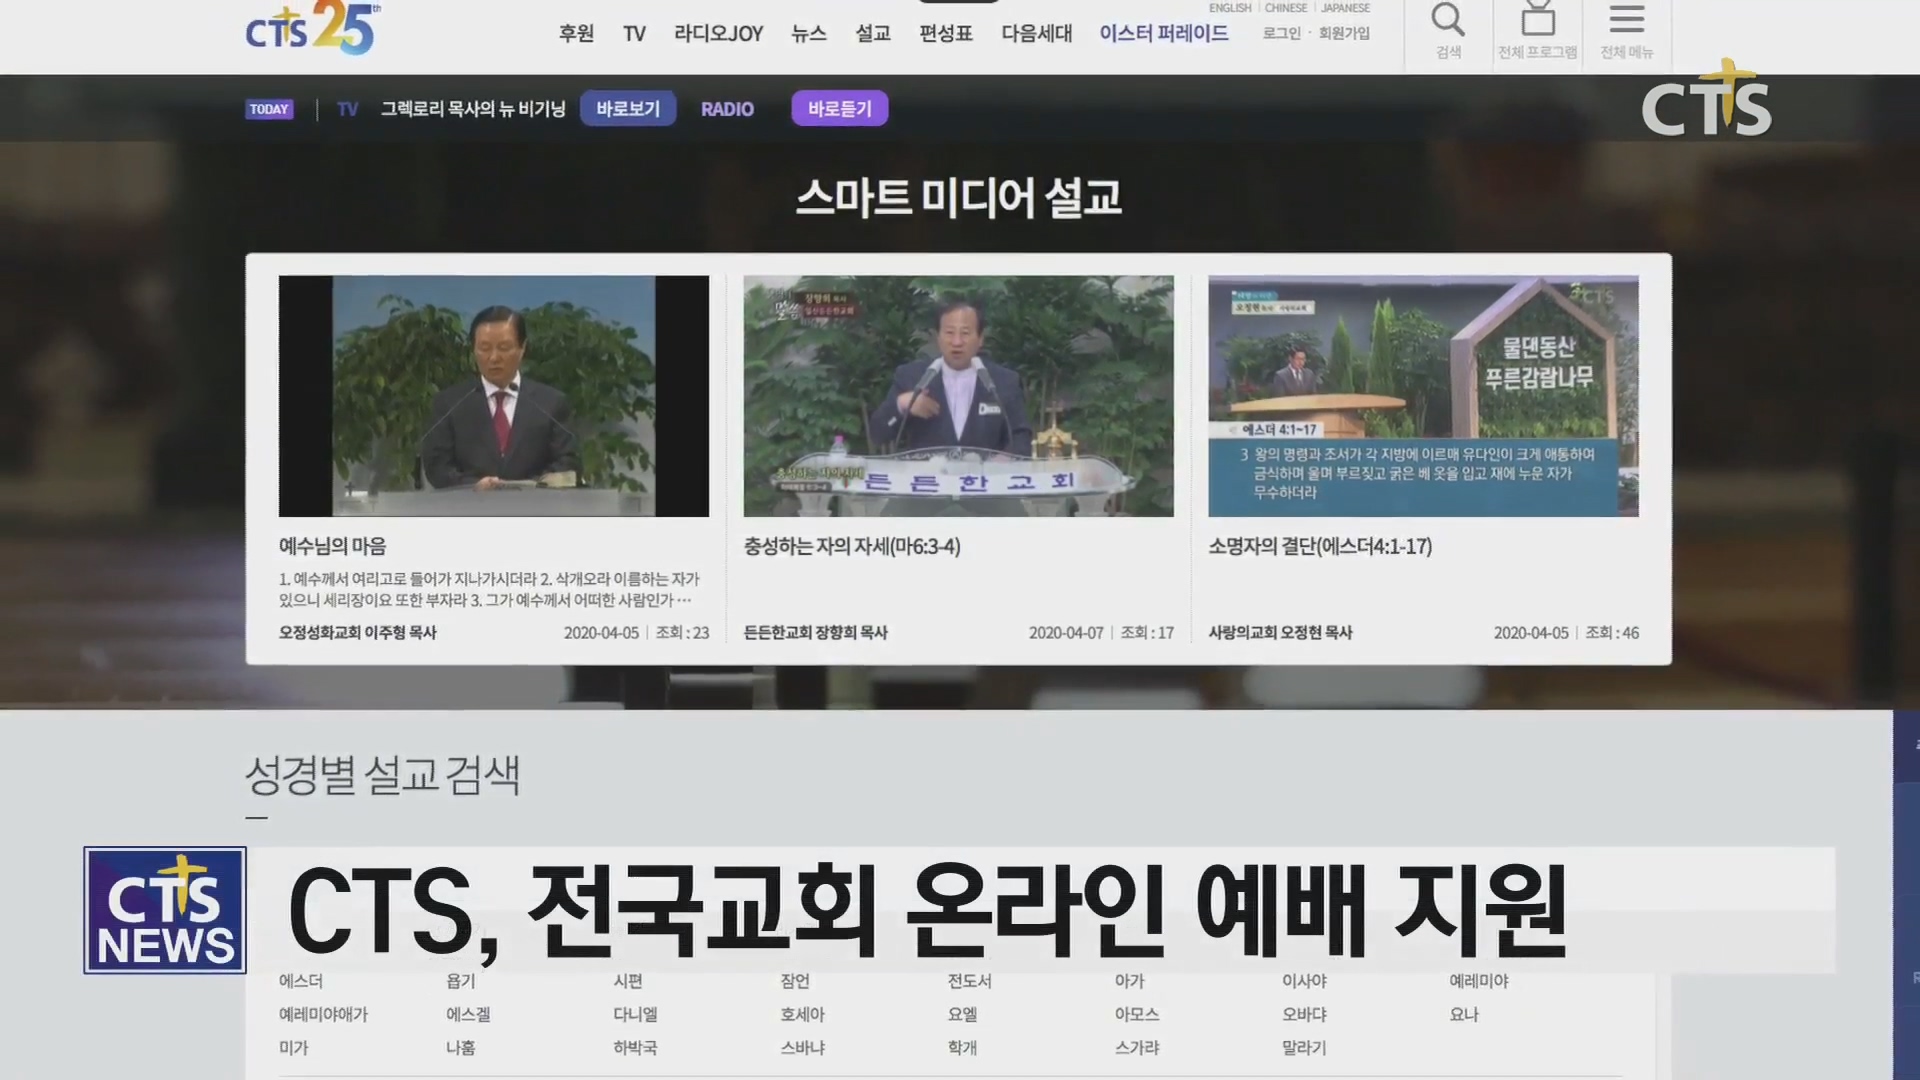Select the 하박국 Bible book link
The image size is (1920, 1080).
(x=635, y=1047)
